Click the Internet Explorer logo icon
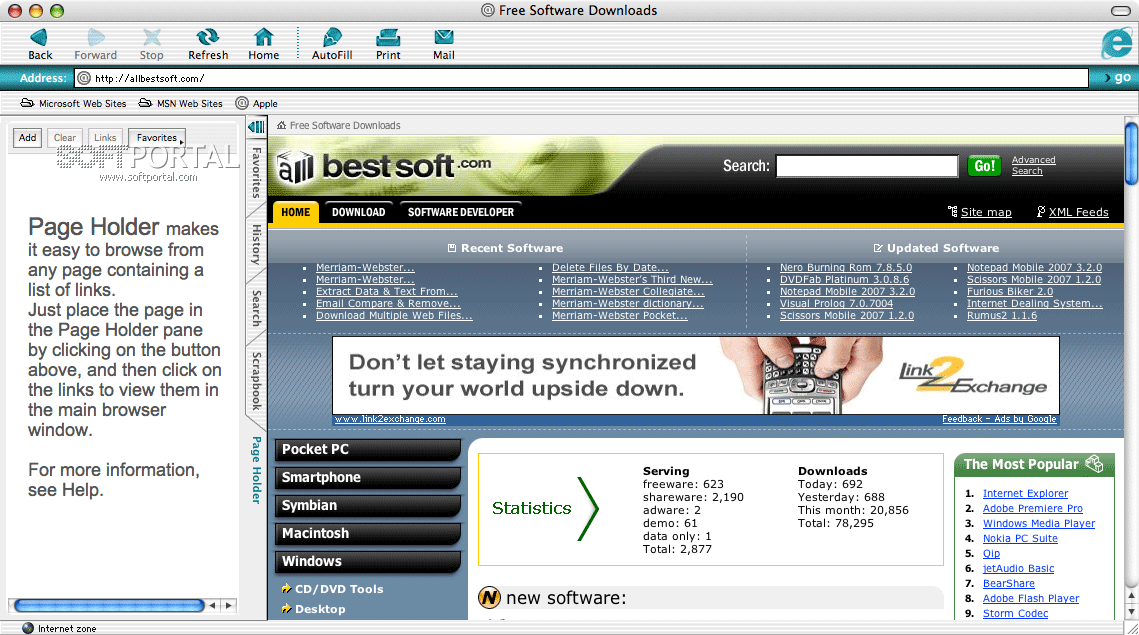The height and width of the screenshot is (635, 1139). point(1117,43)
